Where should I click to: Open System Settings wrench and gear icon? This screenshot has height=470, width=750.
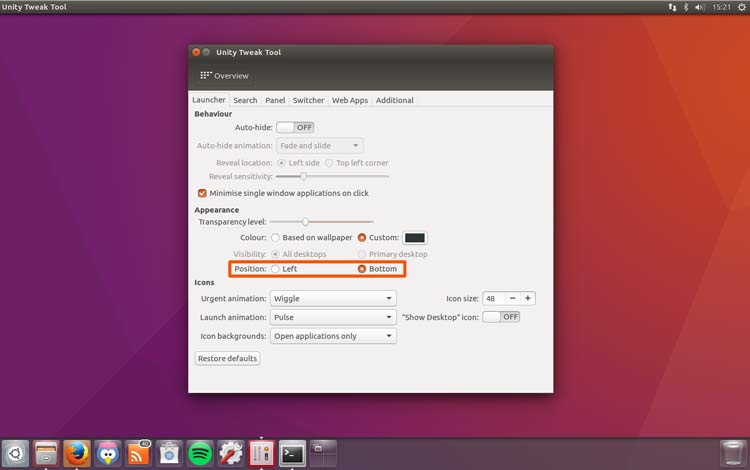tap(231, 453)
